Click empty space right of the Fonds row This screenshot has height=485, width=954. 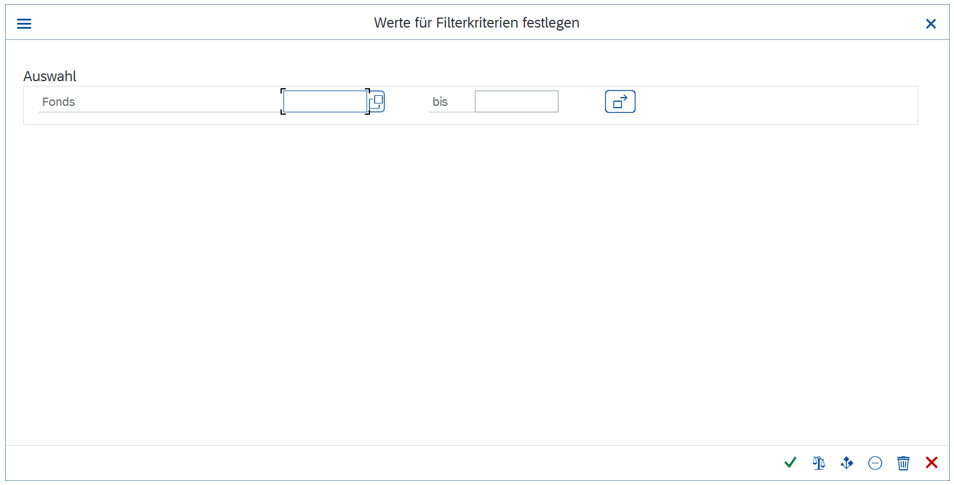[x=780, y=104]
